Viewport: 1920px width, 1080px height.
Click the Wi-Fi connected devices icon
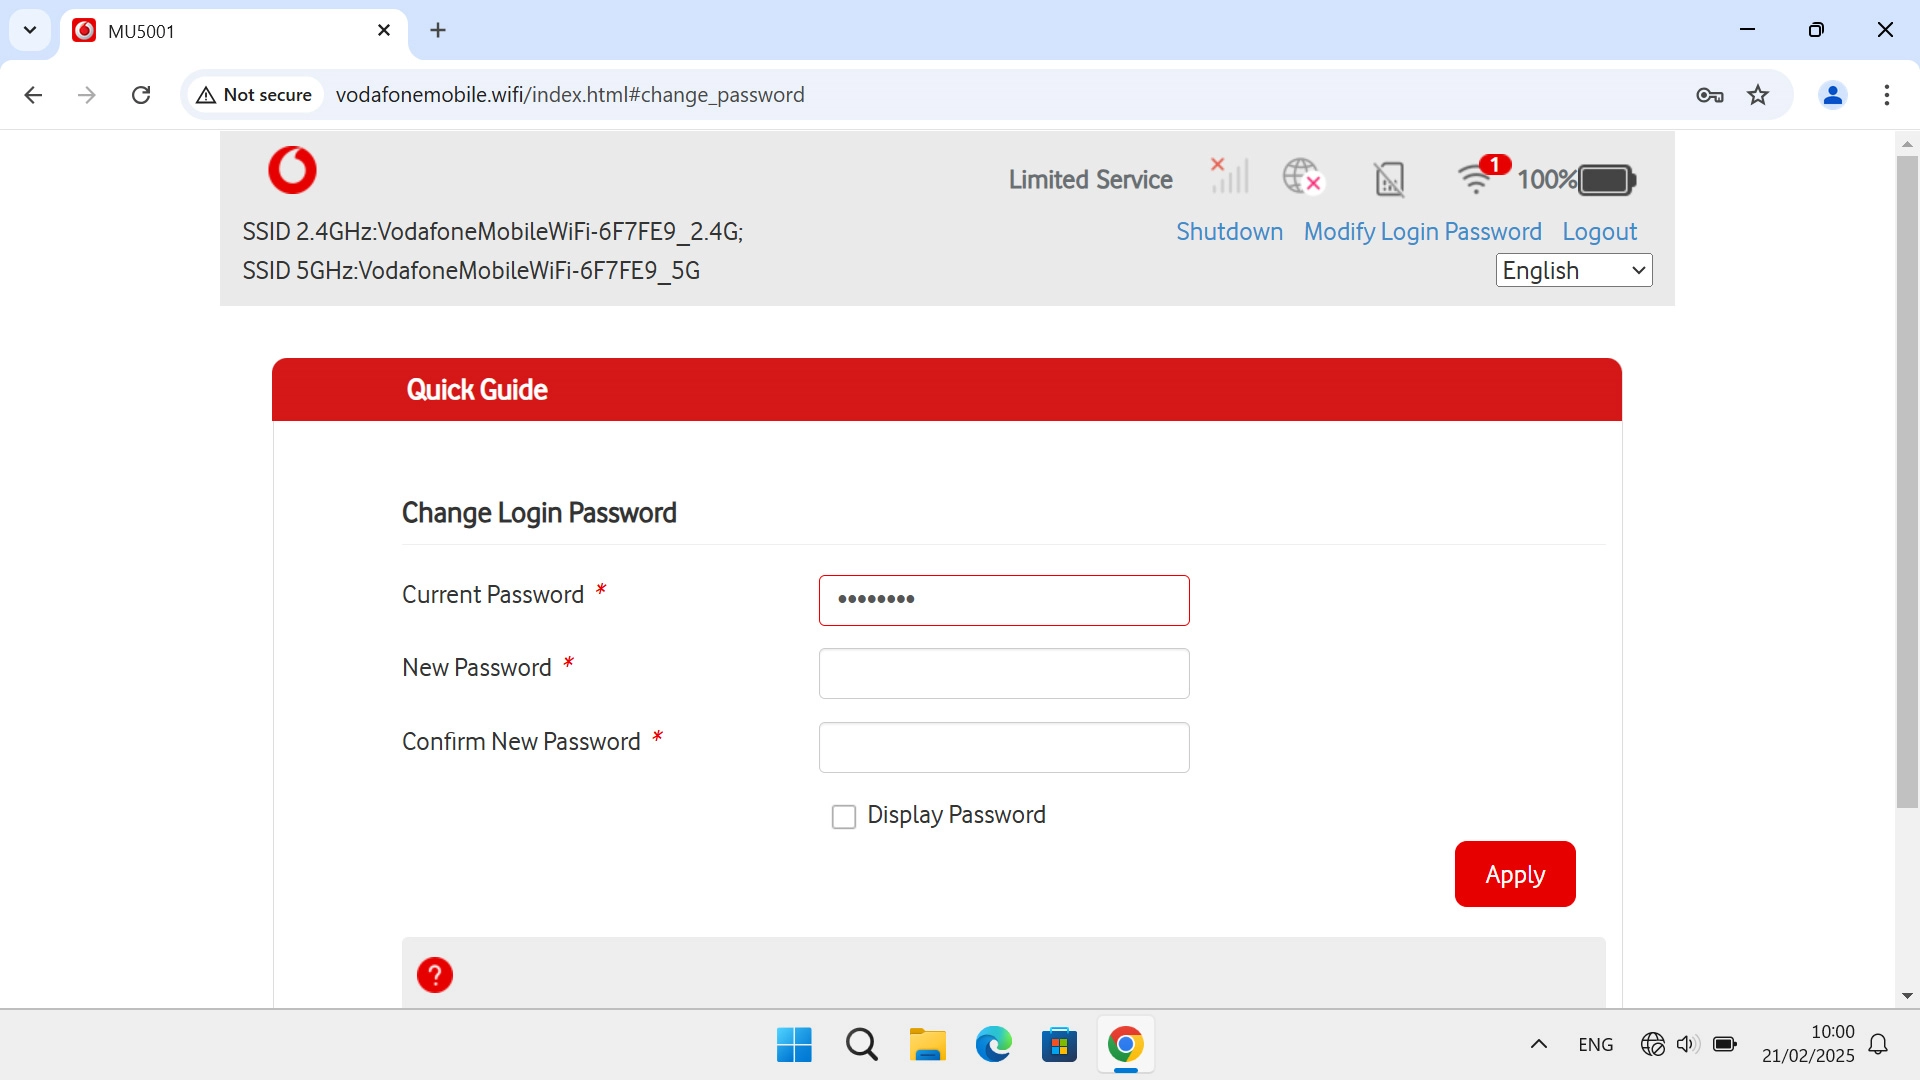click(x=1476, y=178)
